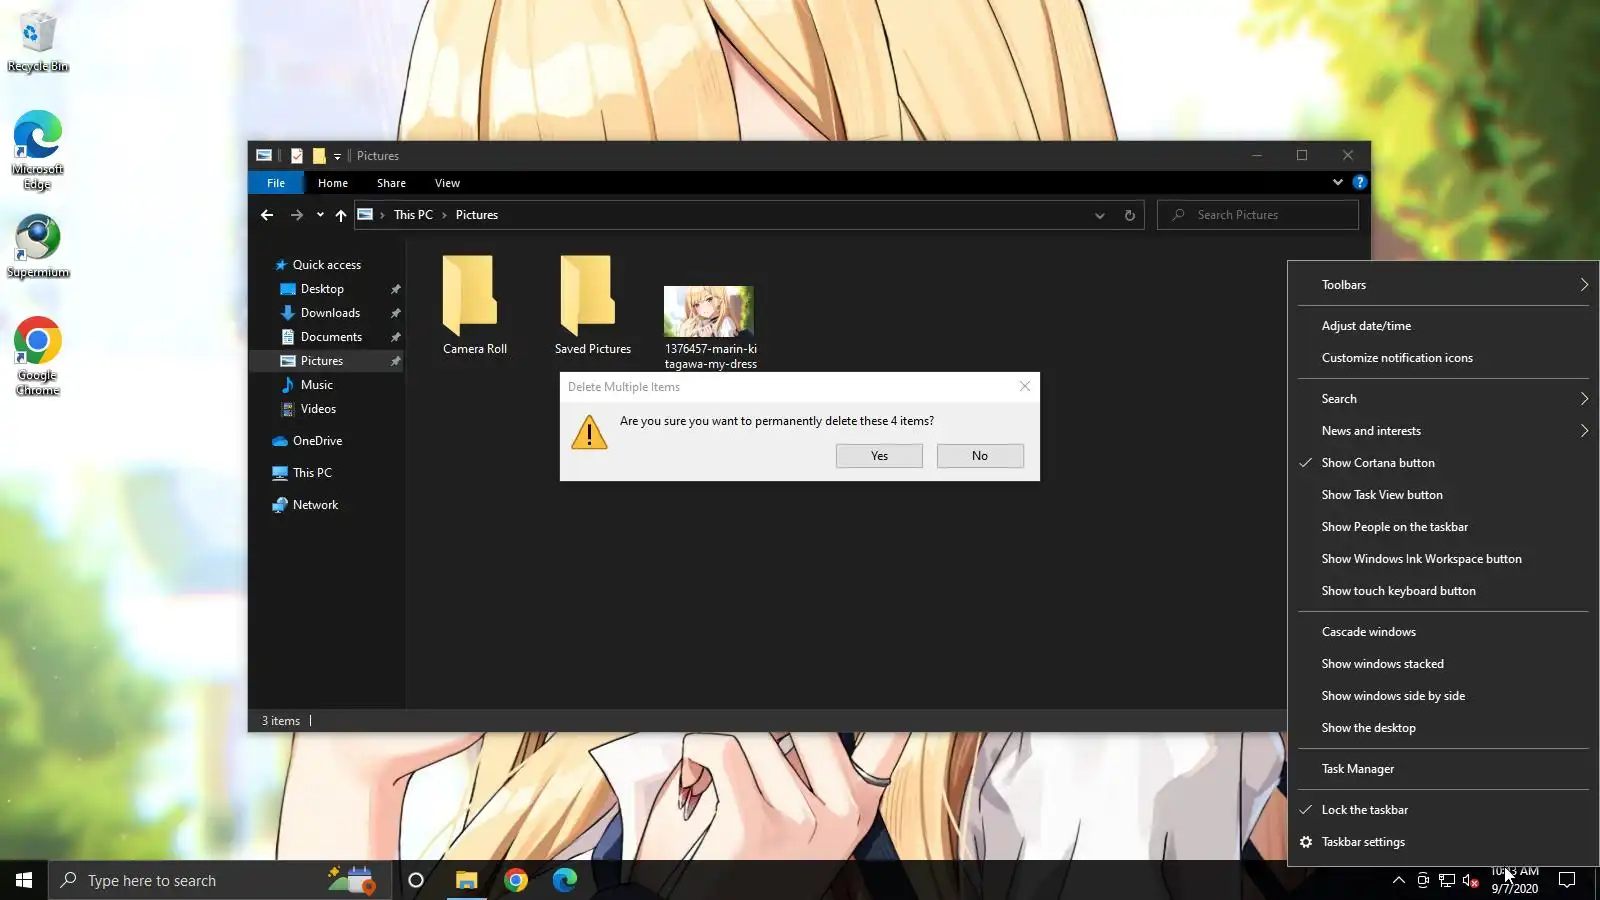Launch Microsoft Edge from desktop shortcut
This screenshot has height=900, width=1600.
coord(38,150)
